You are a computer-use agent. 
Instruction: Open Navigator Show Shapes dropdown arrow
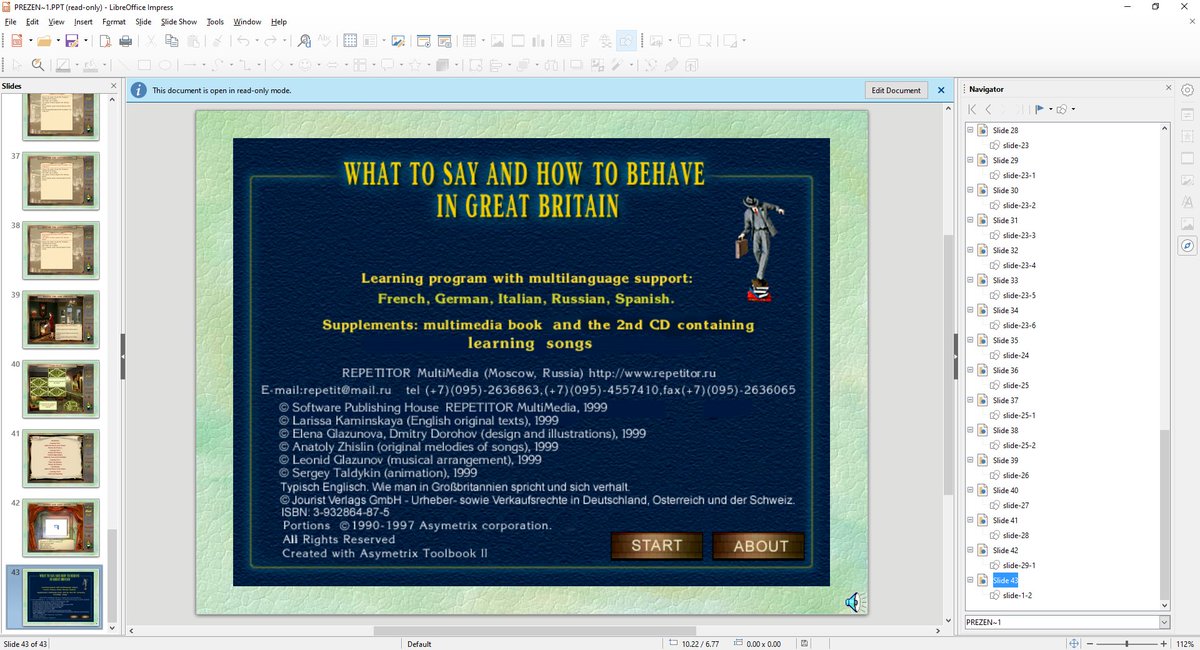[x=1073, y=109]
